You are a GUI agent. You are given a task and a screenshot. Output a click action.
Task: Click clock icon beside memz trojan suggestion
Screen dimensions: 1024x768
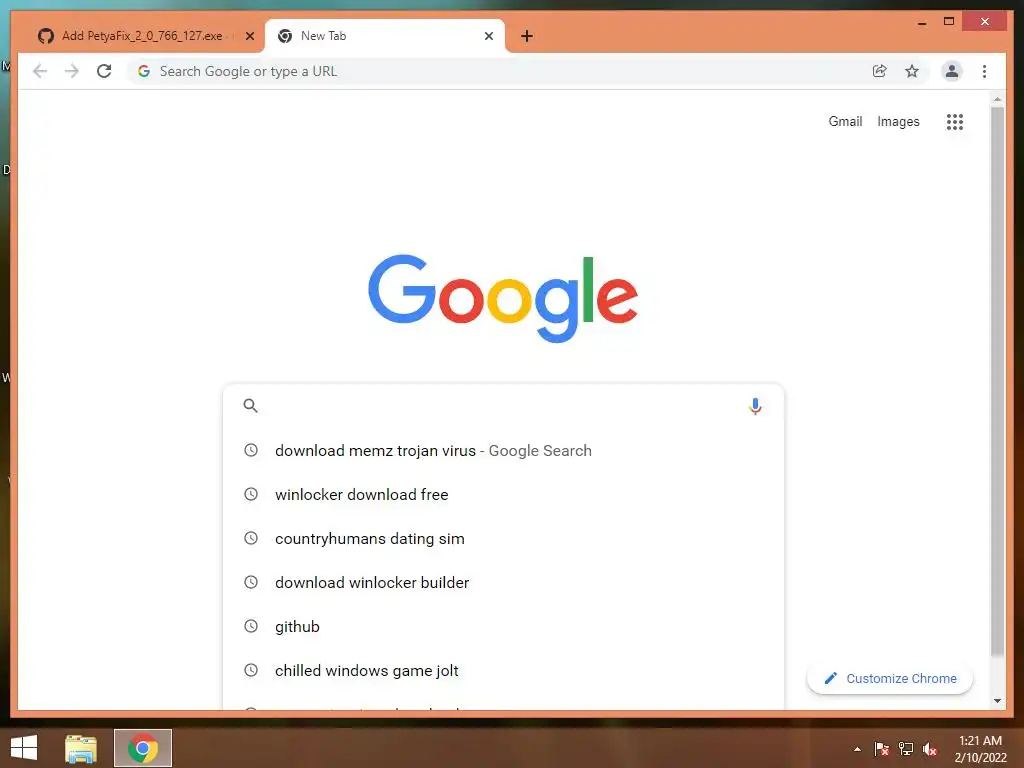[251, 450]
